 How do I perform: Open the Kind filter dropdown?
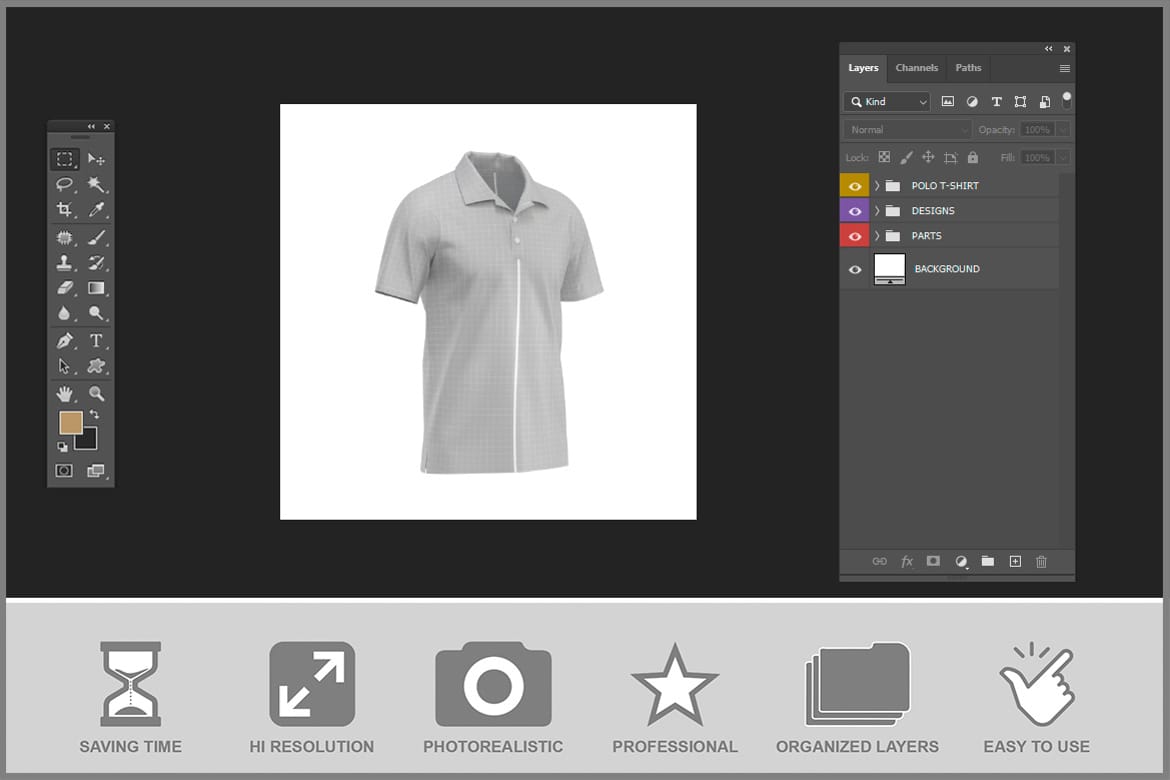(887, 102)
